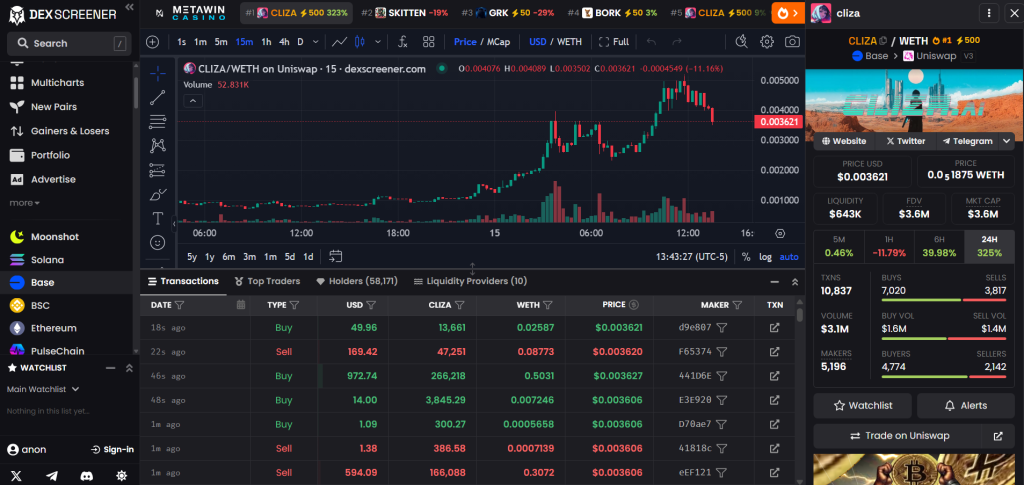The image size is (1024, 485).
Task: Select the crosshair cursor drawing tool
Action: [x=157, y=74]
